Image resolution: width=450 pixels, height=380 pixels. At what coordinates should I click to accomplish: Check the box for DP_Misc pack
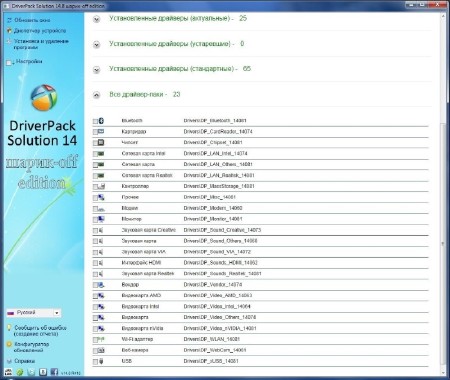(x=95, y=198)
